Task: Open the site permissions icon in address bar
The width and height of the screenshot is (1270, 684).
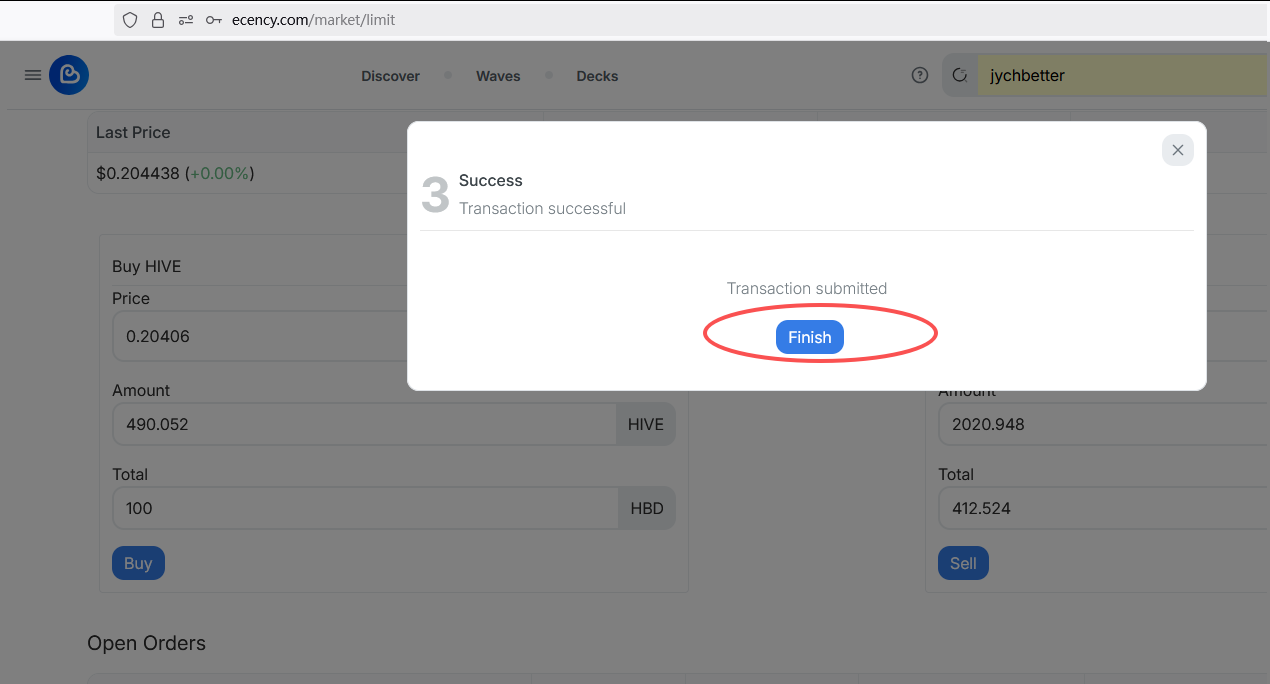Action: coord(186,19)
